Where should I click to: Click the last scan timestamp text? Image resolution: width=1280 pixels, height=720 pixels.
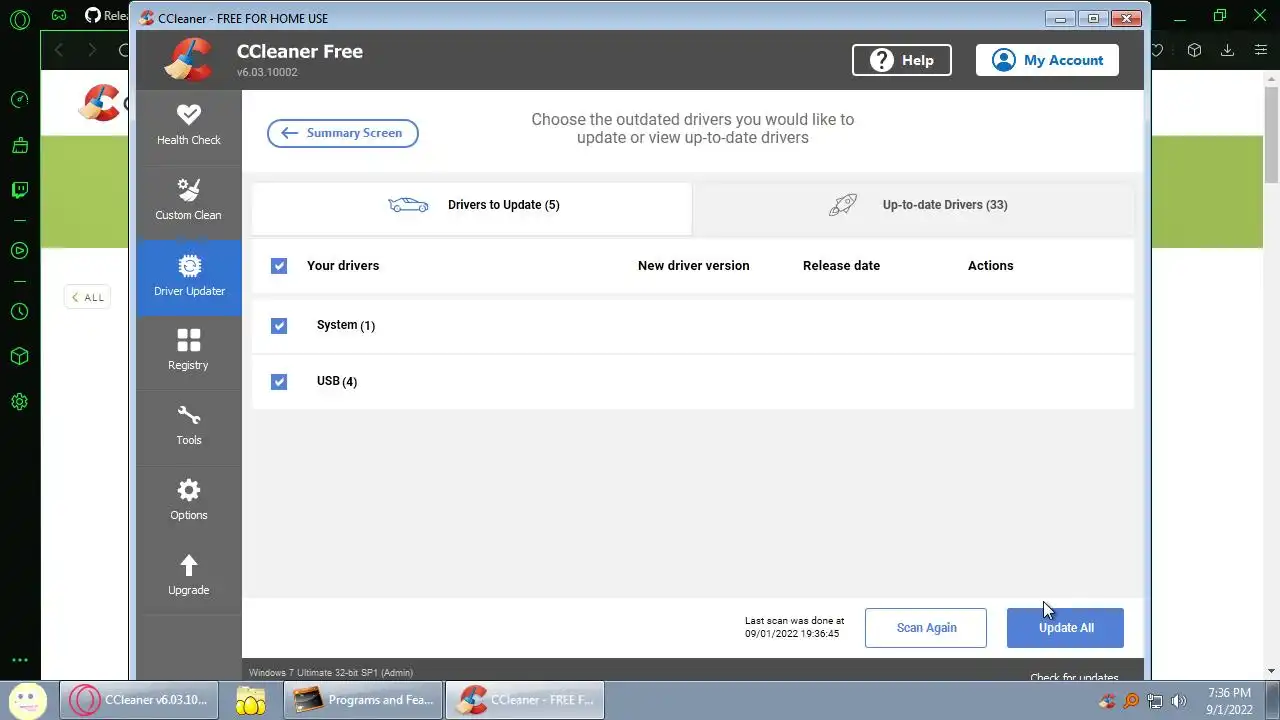[x=794, y=627]
